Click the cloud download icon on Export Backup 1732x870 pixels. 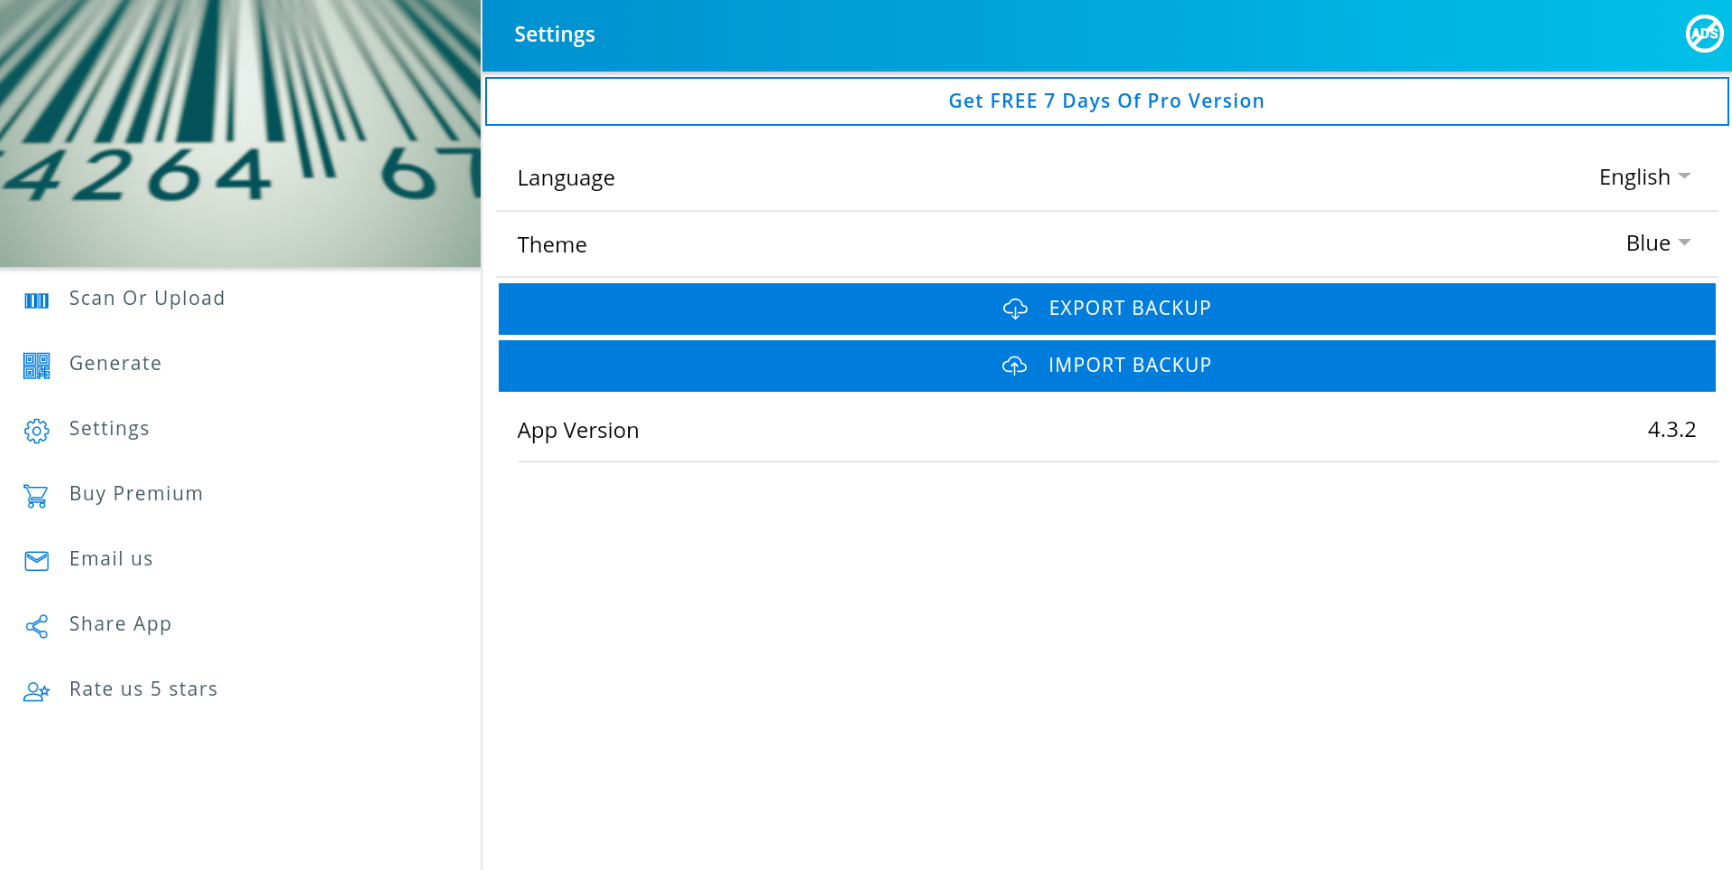(x=1015, y=308)
